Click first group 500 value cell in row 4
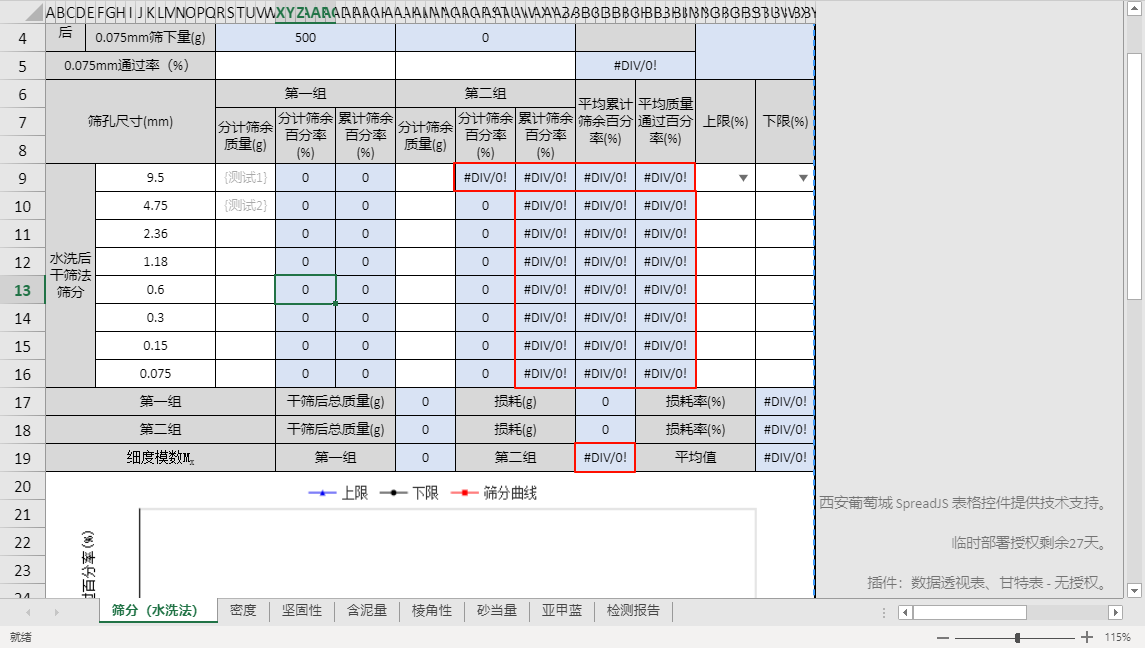 click(x=305, y=38)
